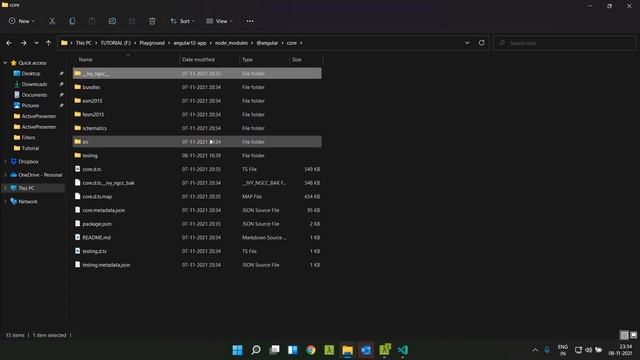Viewport: 640px width, 360px height.
Task: Open Outlook from taskbar
Action: pos(366,350)
